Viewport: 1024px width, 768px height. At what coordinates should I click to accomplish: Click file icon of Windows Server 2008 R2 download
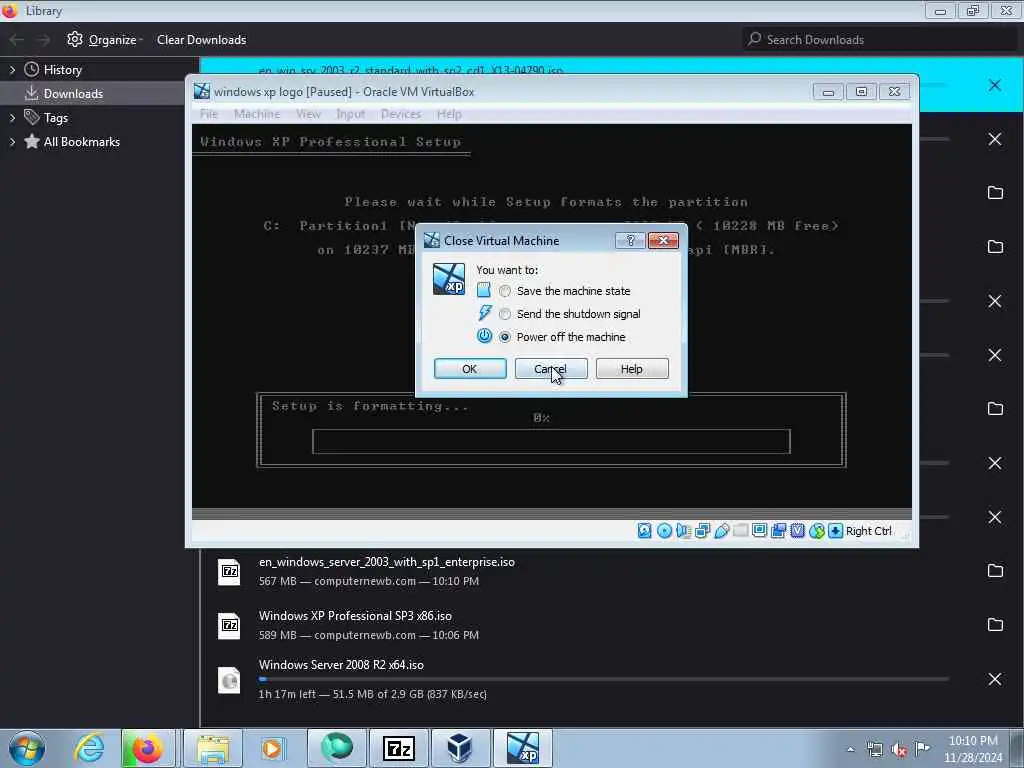229,680
